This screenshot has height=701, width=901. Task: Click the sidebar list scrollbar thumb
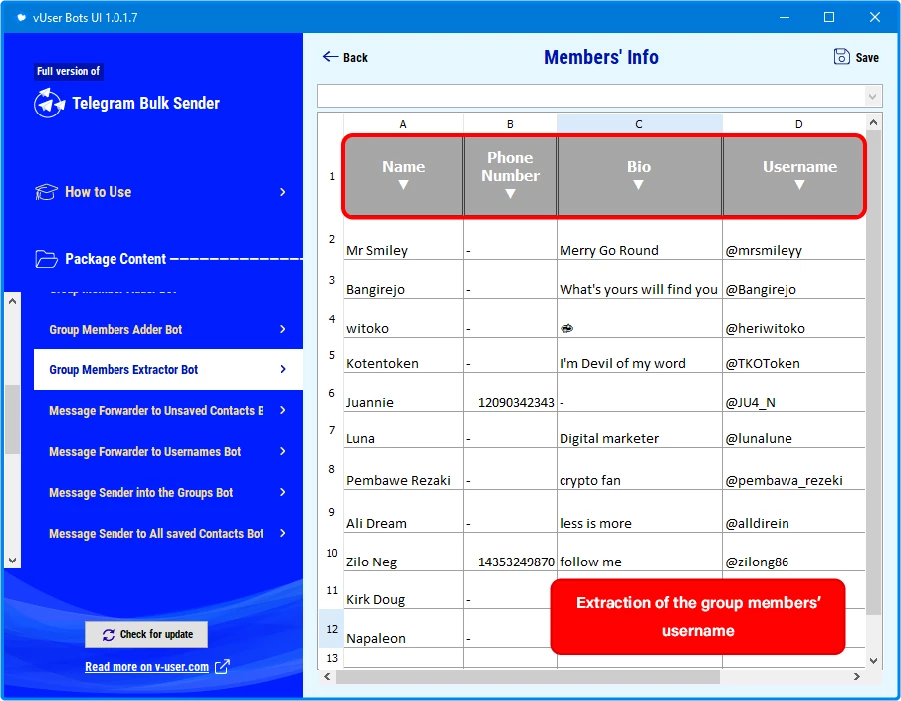[x=13, y=419]
